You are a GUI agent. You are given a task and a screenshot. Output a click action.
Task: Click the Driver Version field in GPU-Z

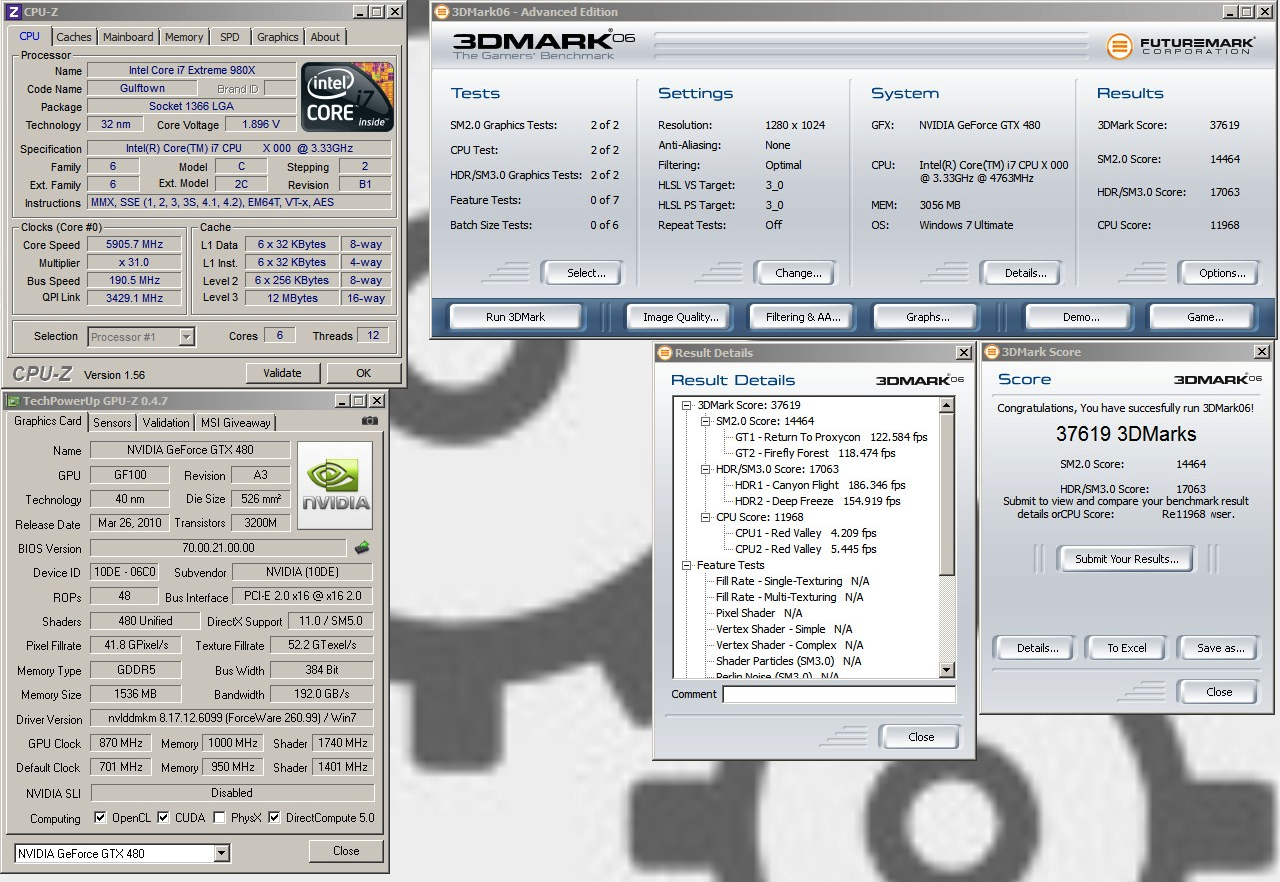click(232, 718)
